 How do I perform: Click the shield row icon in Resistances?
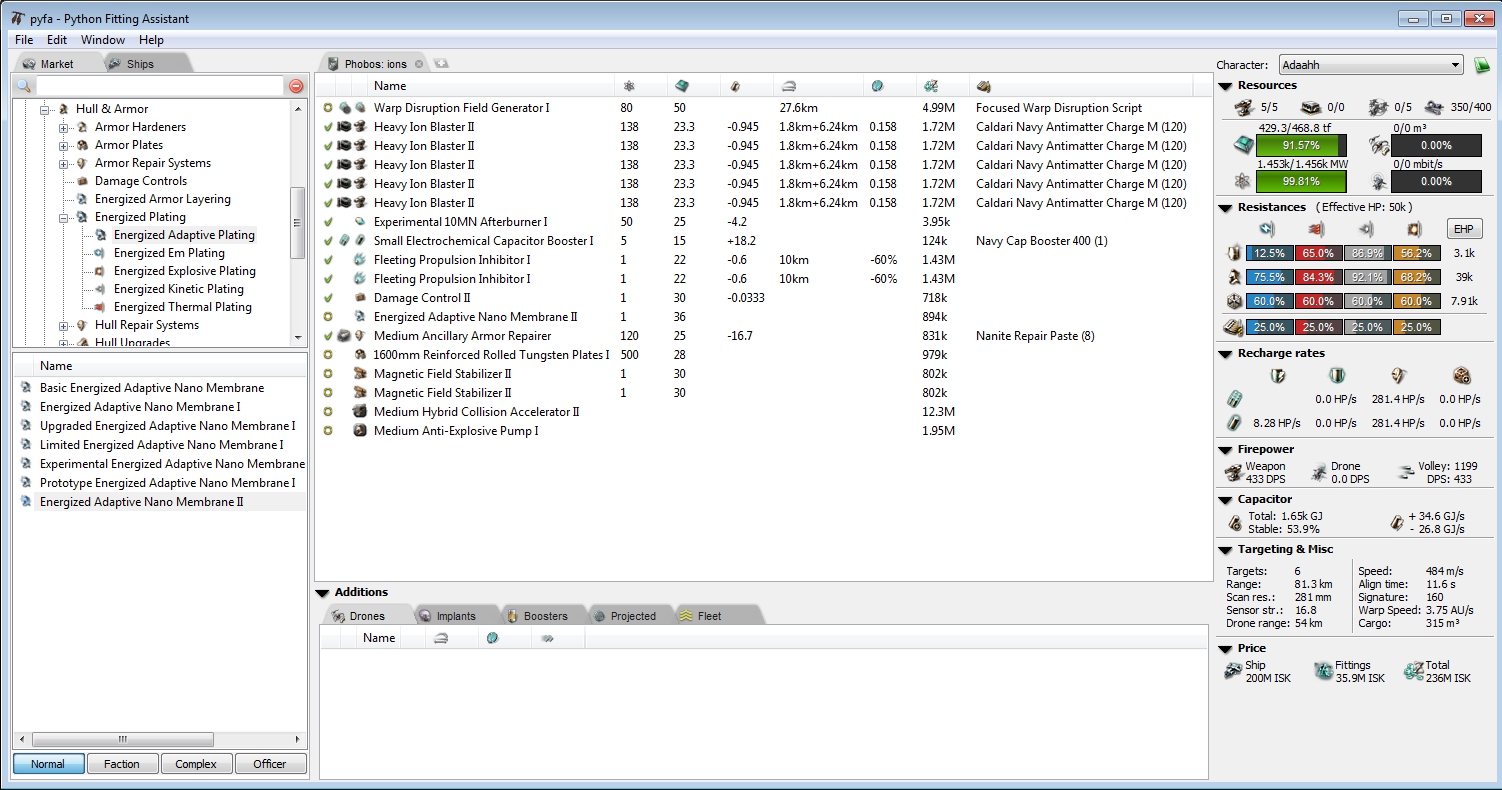tap(1234, 254)
